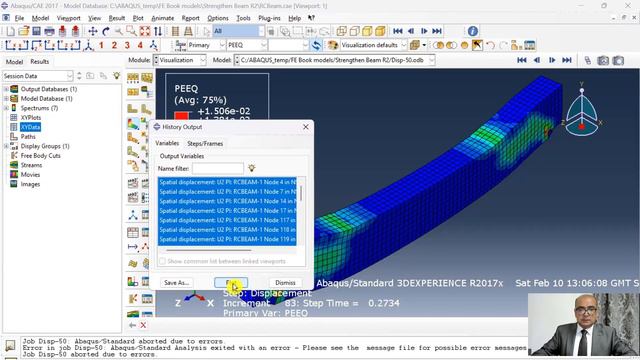Expand Output Databases (1) tree node
This screenshot has width=640, height=360.
pos(6,89)
